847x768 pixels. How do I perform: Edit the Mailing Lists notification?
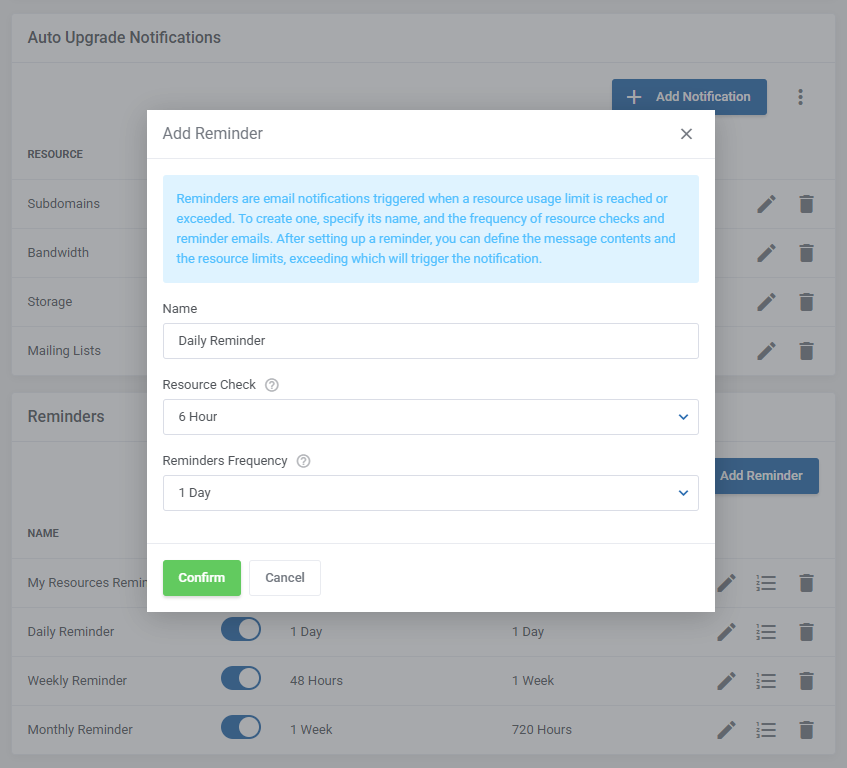click(766, 351)
